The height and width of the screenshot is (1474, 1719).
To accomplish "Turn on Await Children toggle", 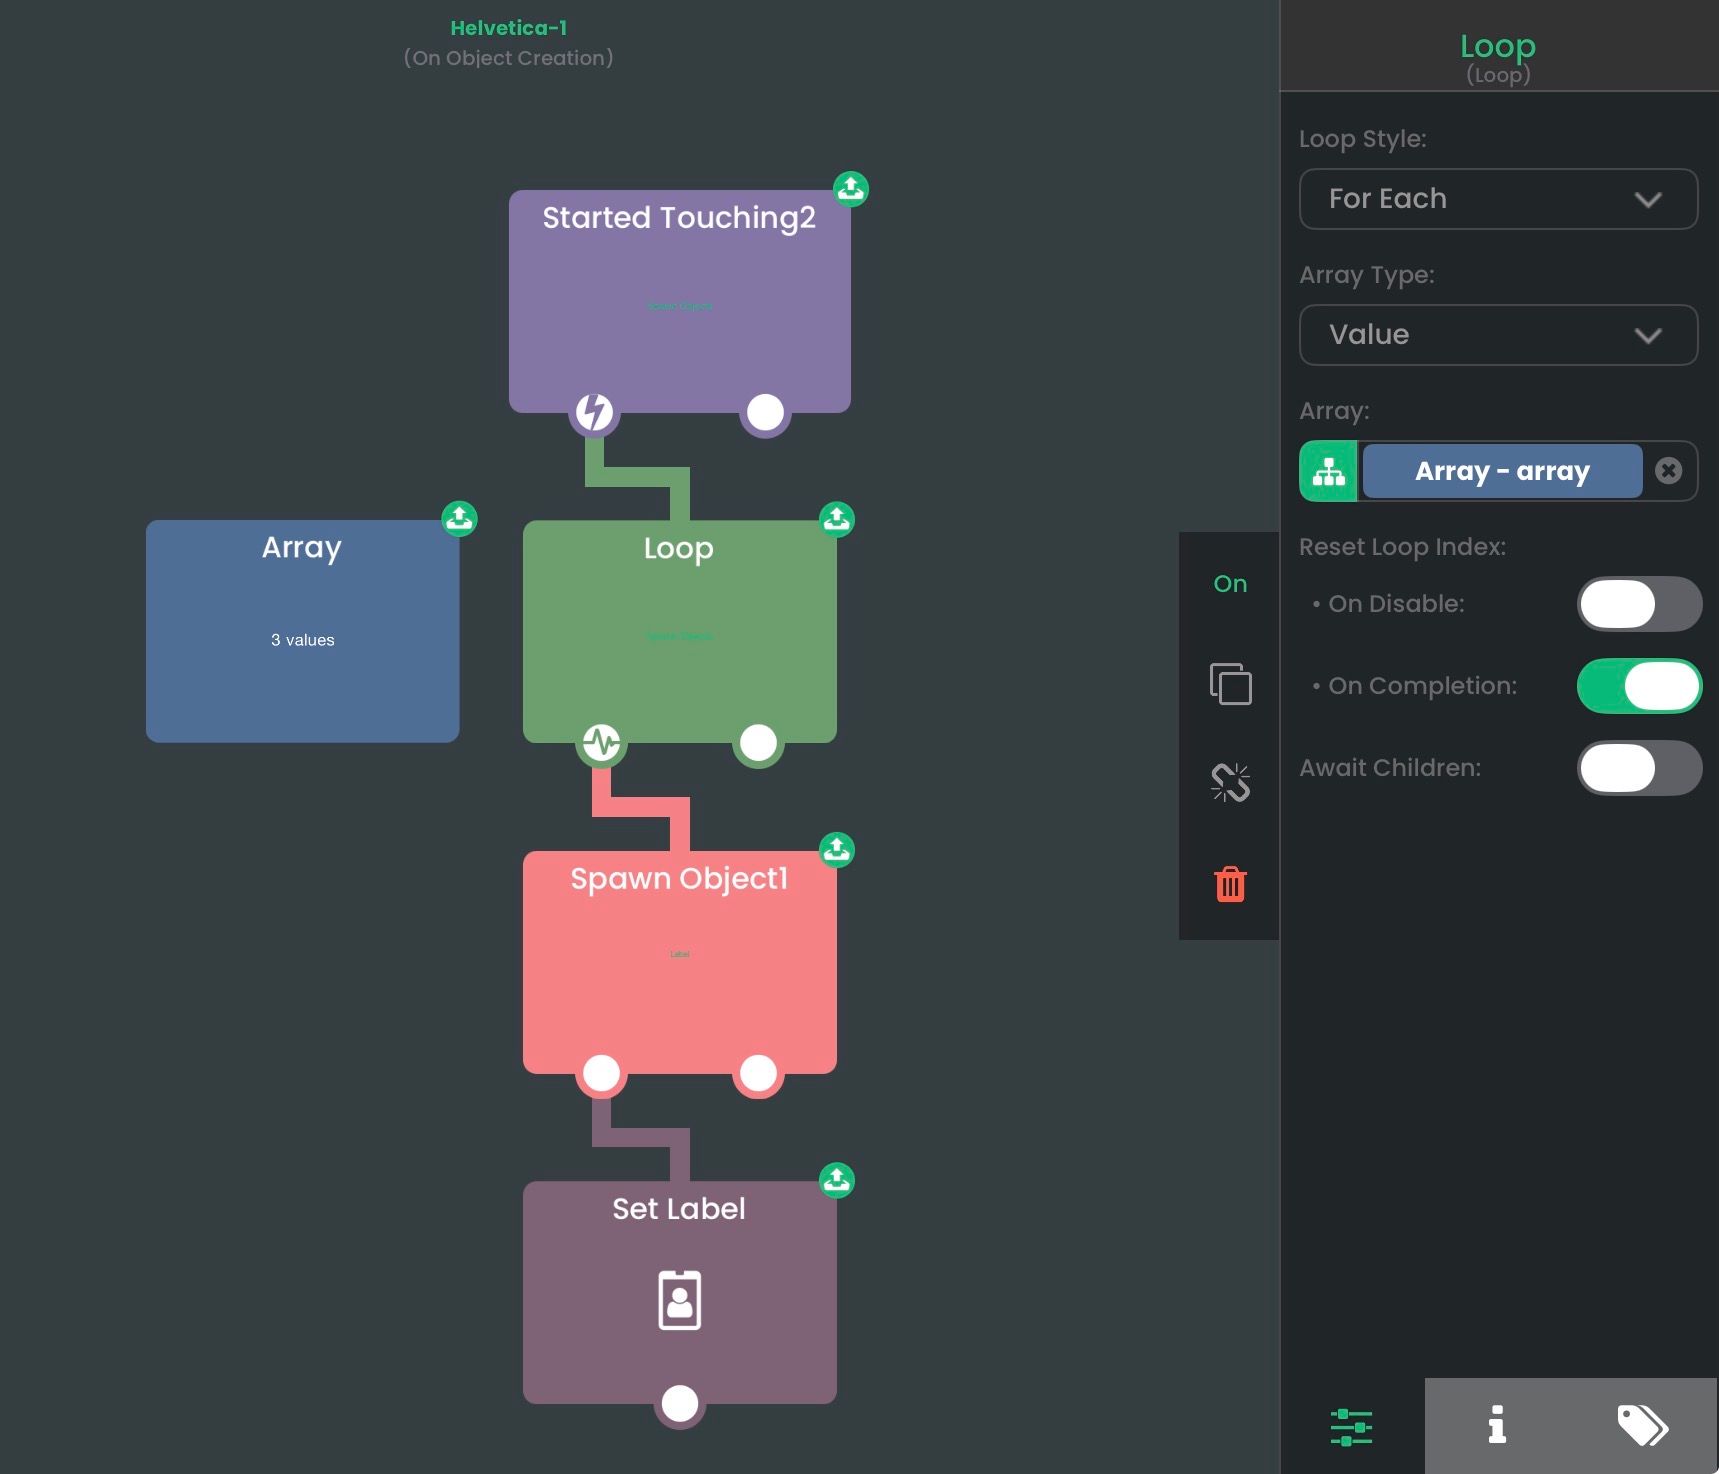I will 1638,768.
